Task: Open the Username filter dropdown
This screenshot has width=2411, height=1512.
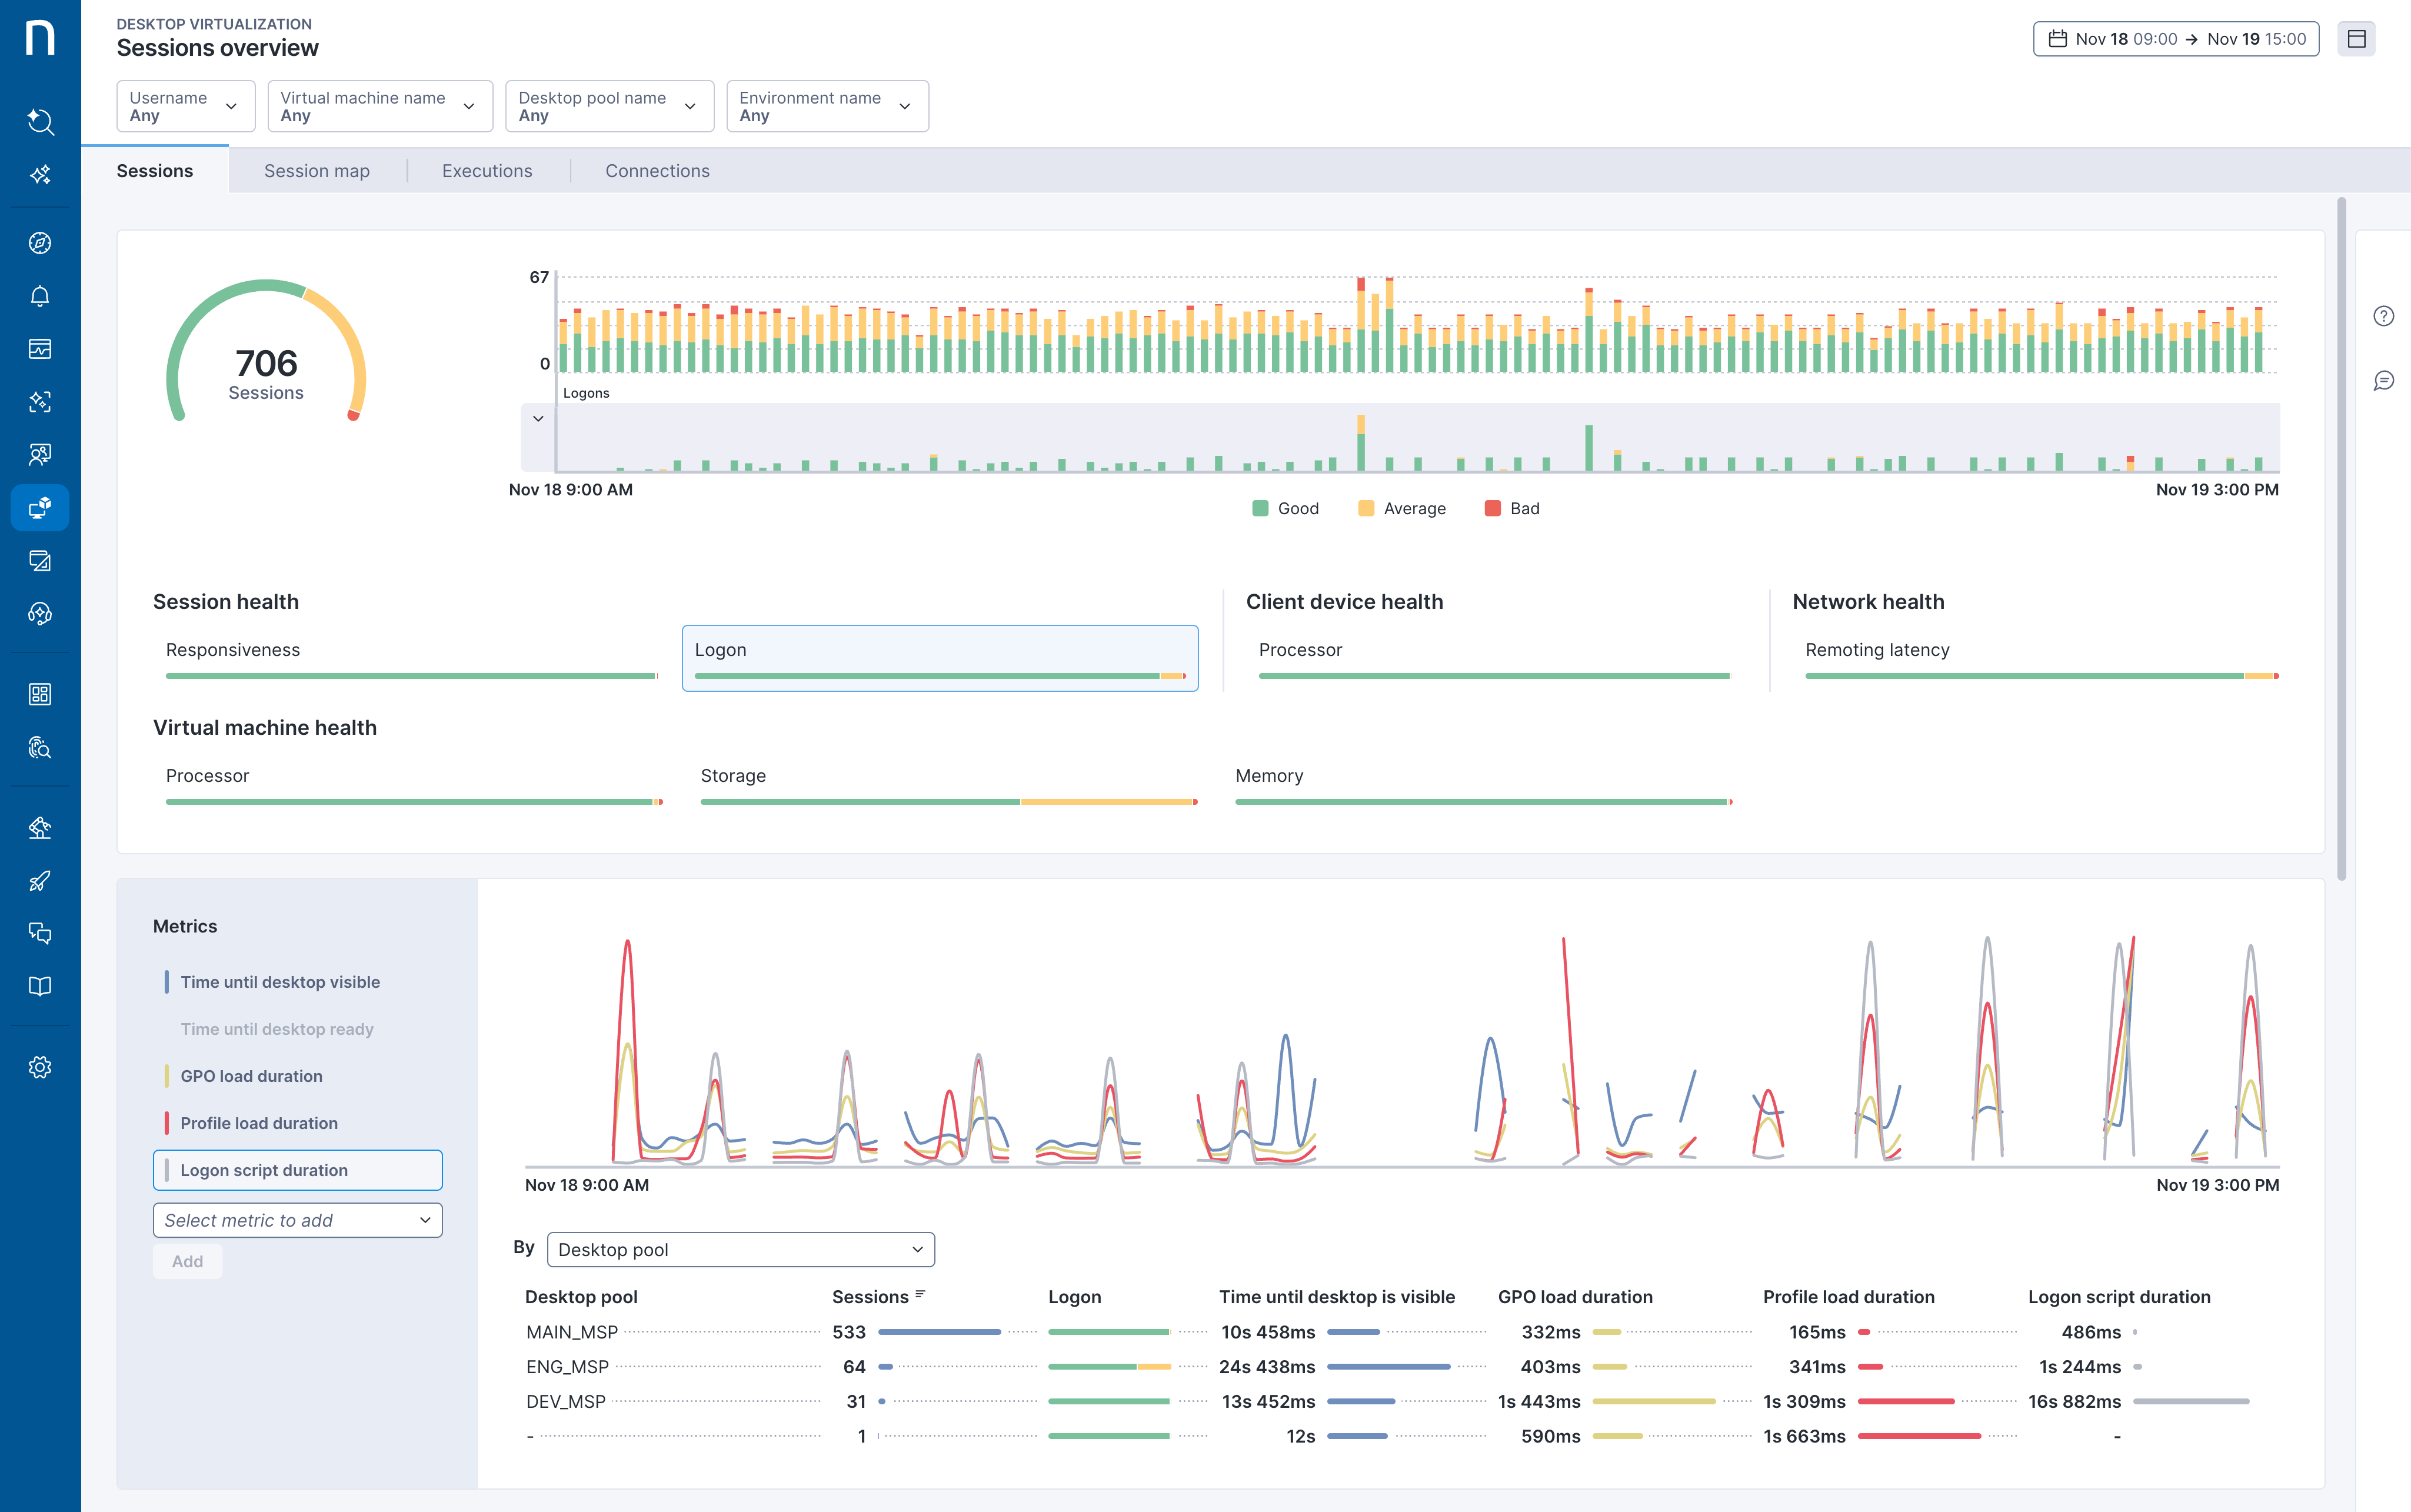Action: (x=185, y=106)
